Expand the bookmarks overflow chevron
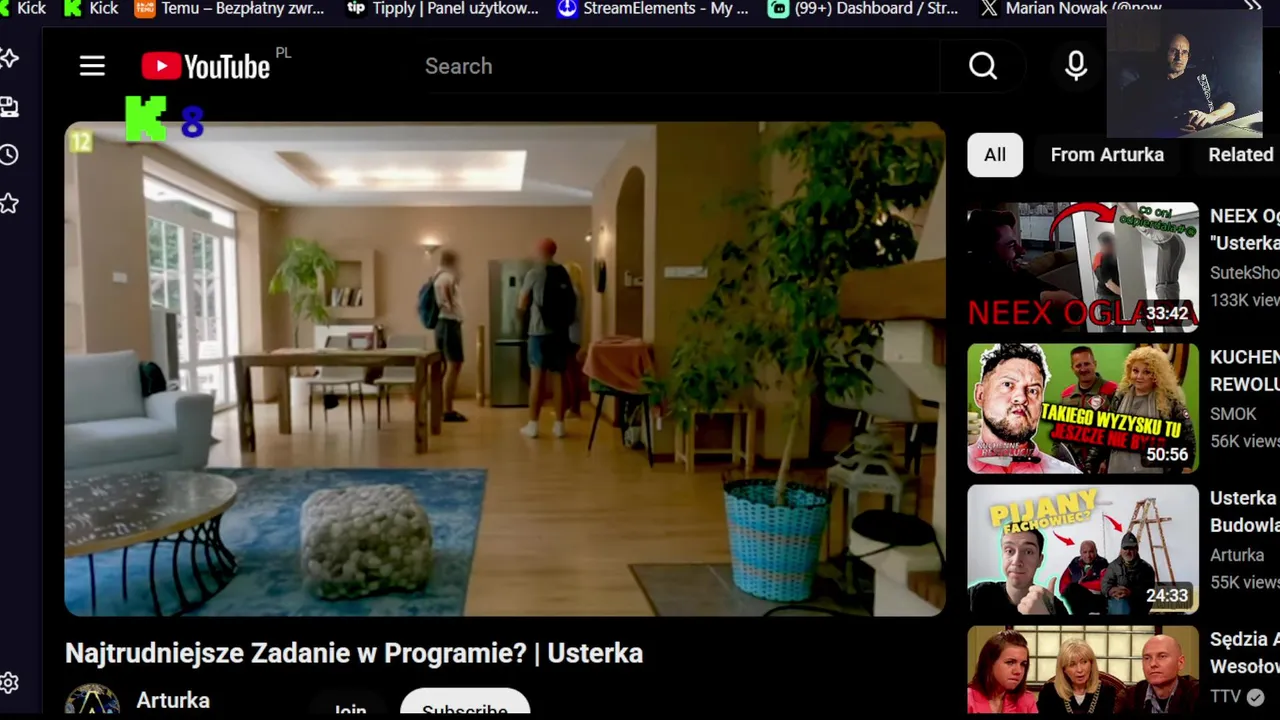 point(1253,7)
